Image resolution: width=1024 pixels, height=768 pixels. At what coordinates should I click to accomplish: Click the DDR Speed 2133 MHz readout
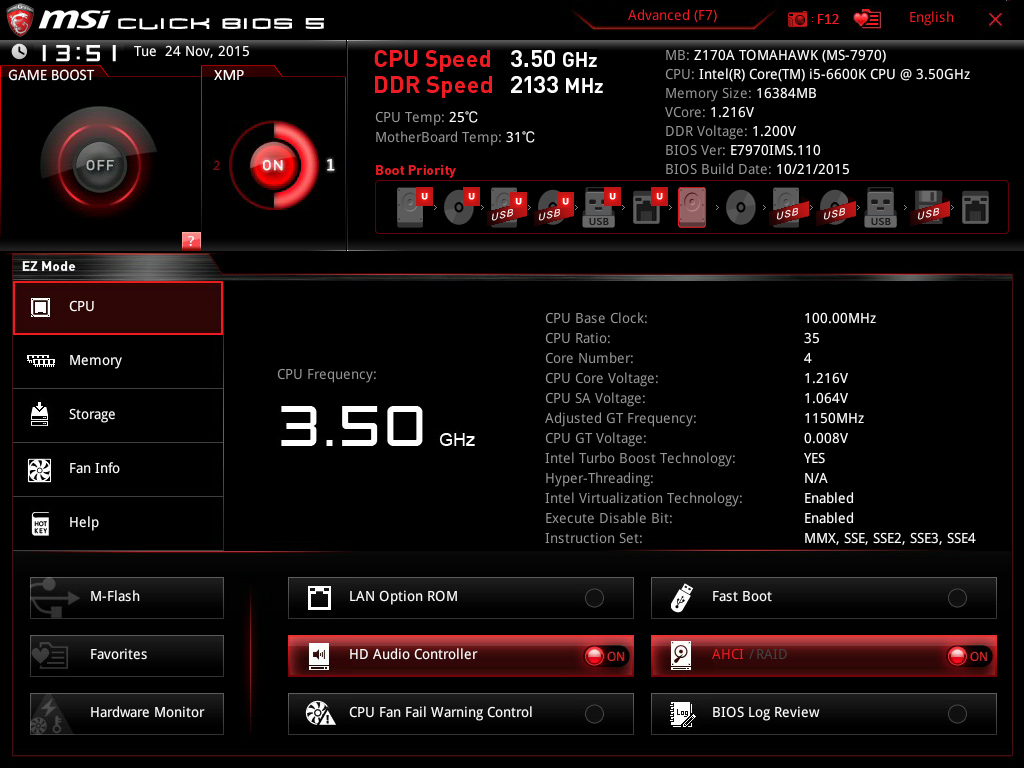pyautogui.click(x=488, y=86)
